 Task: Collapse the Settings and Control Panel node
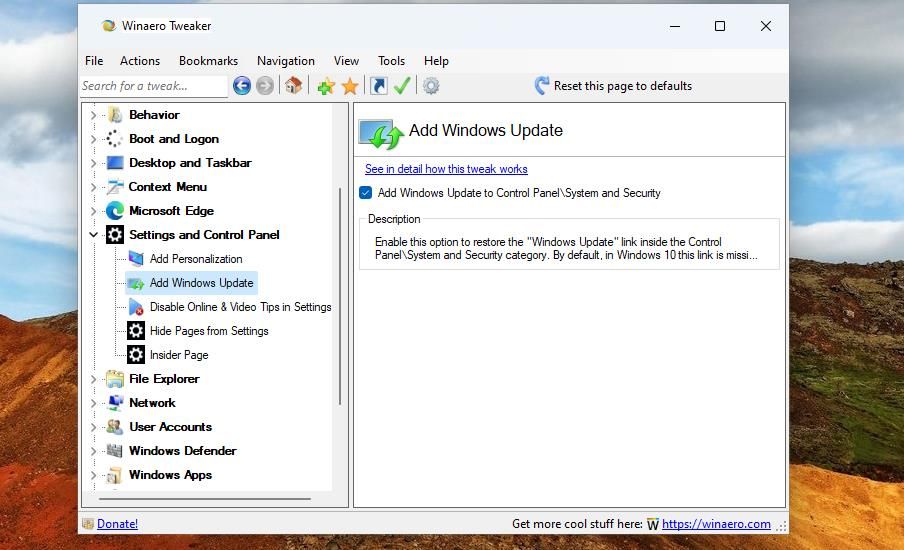pos(93,235)
